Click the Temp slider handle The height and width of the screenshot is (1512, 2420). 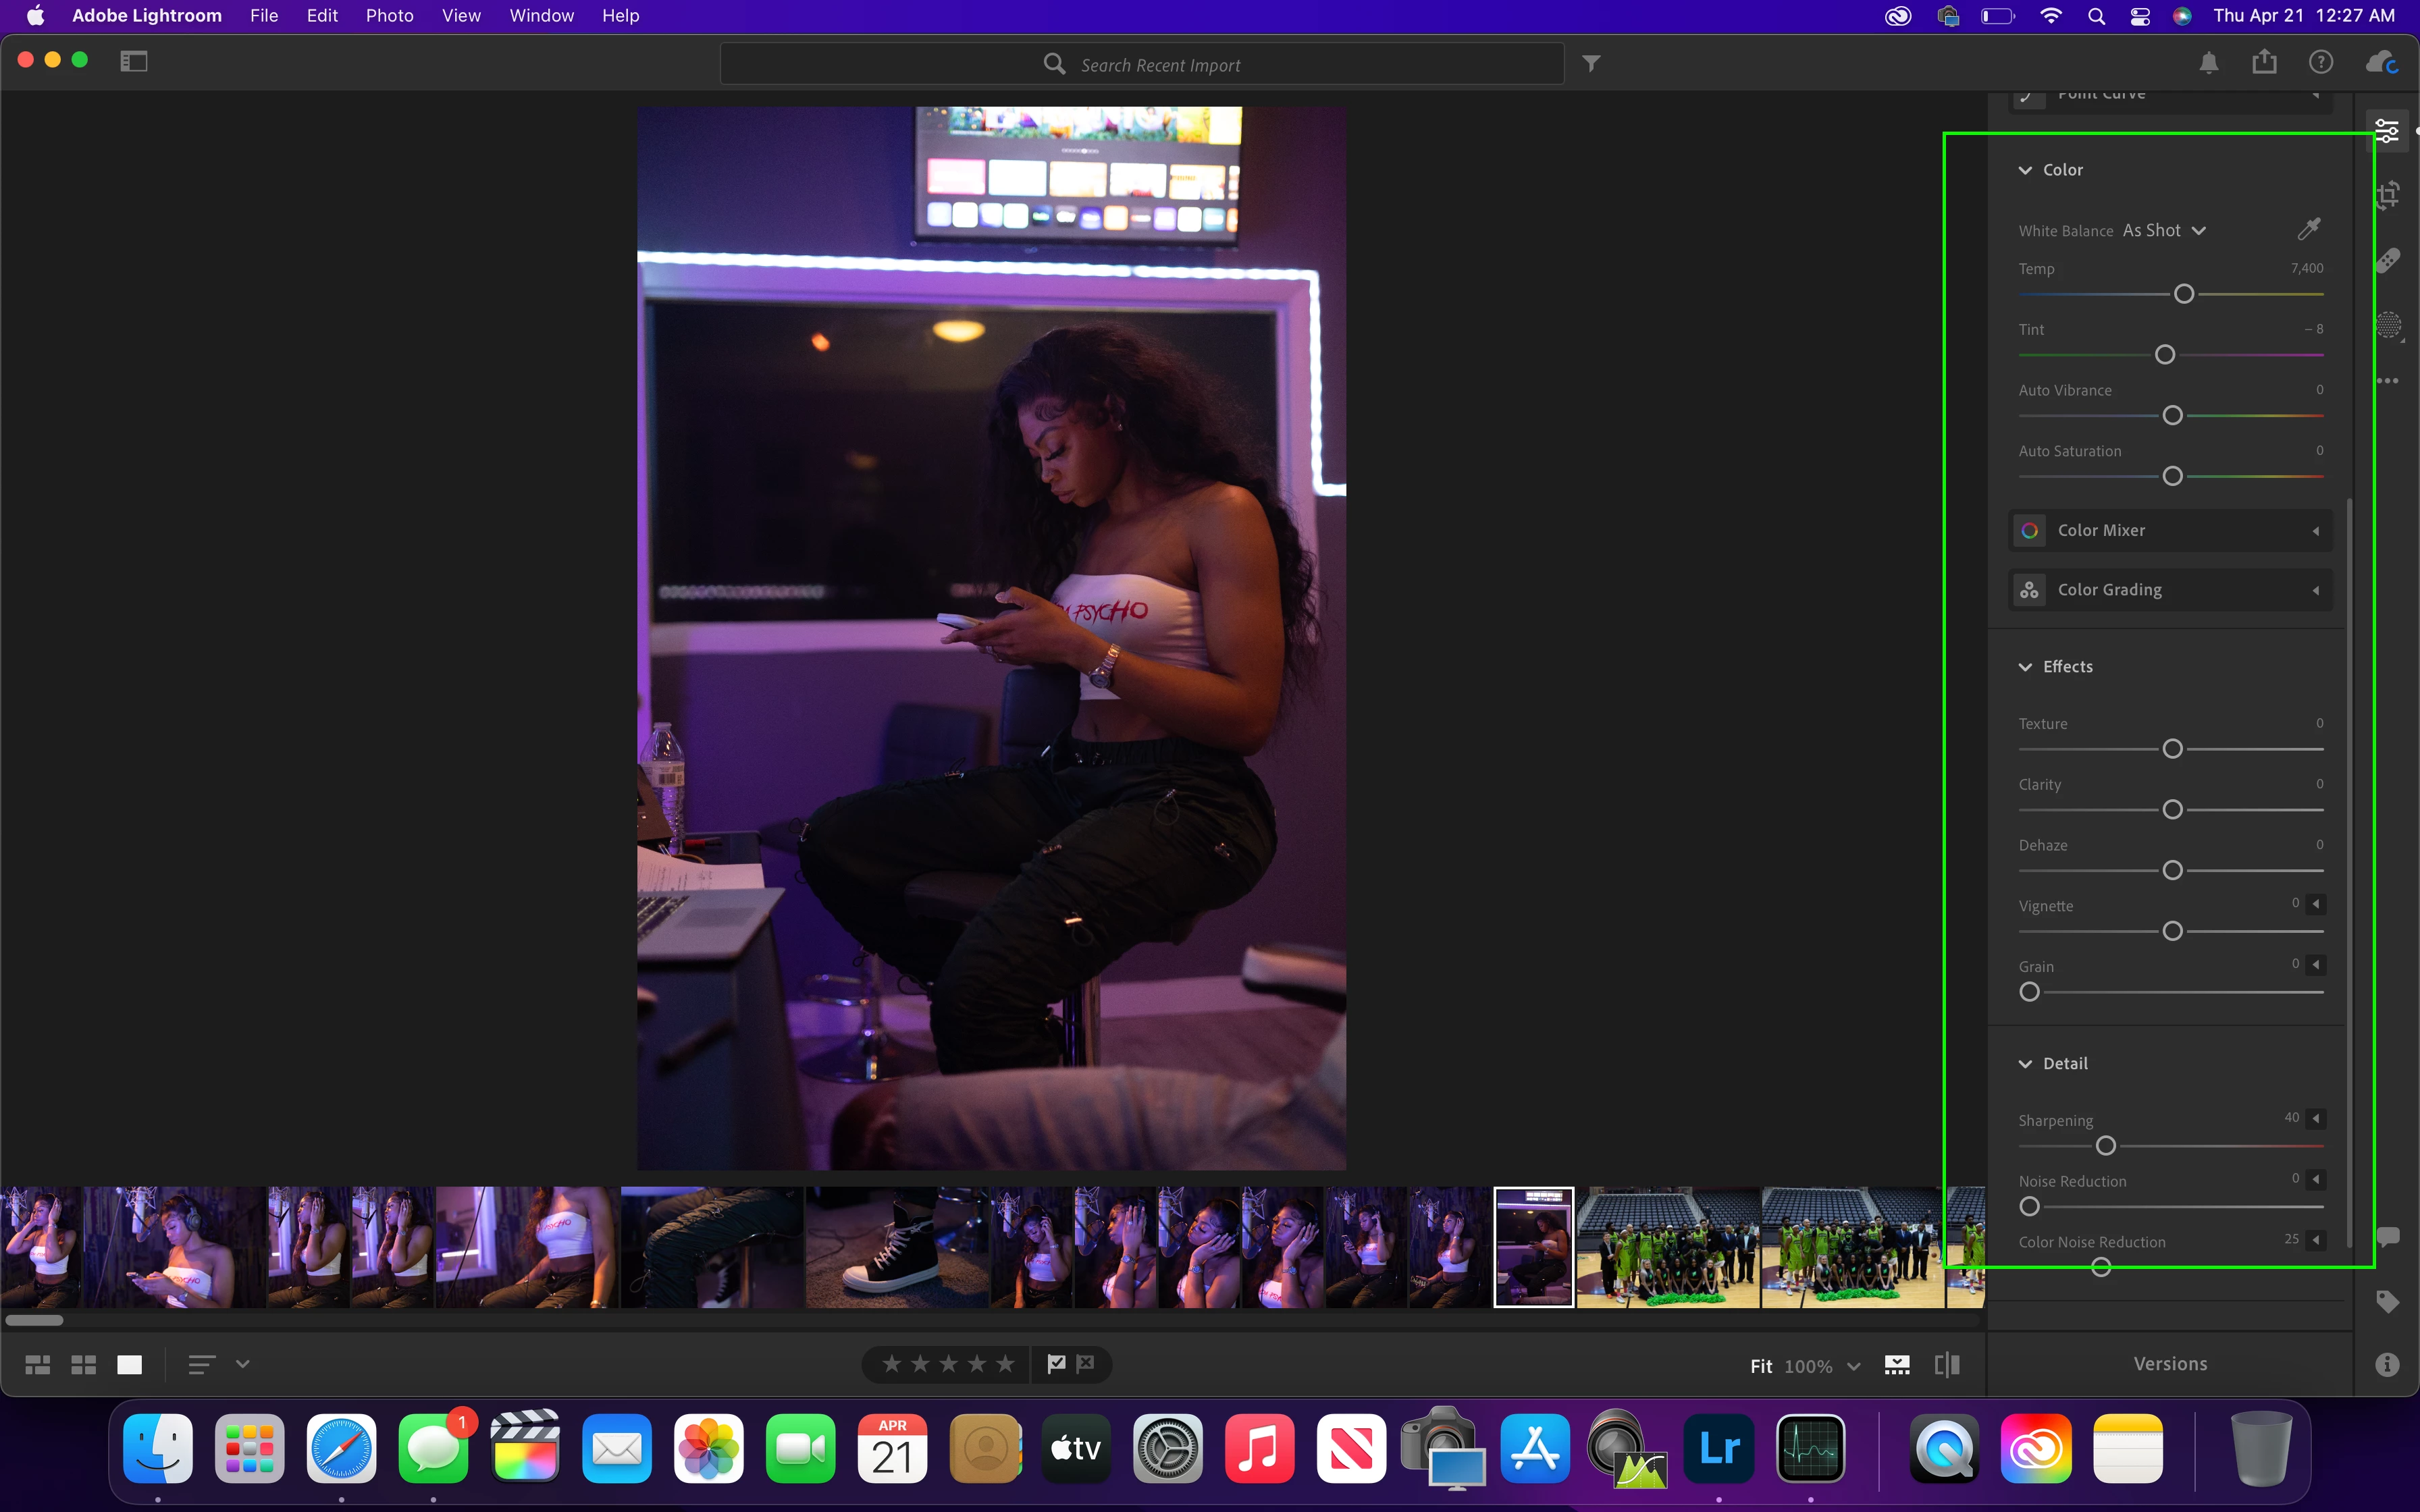click(2184, 294)
